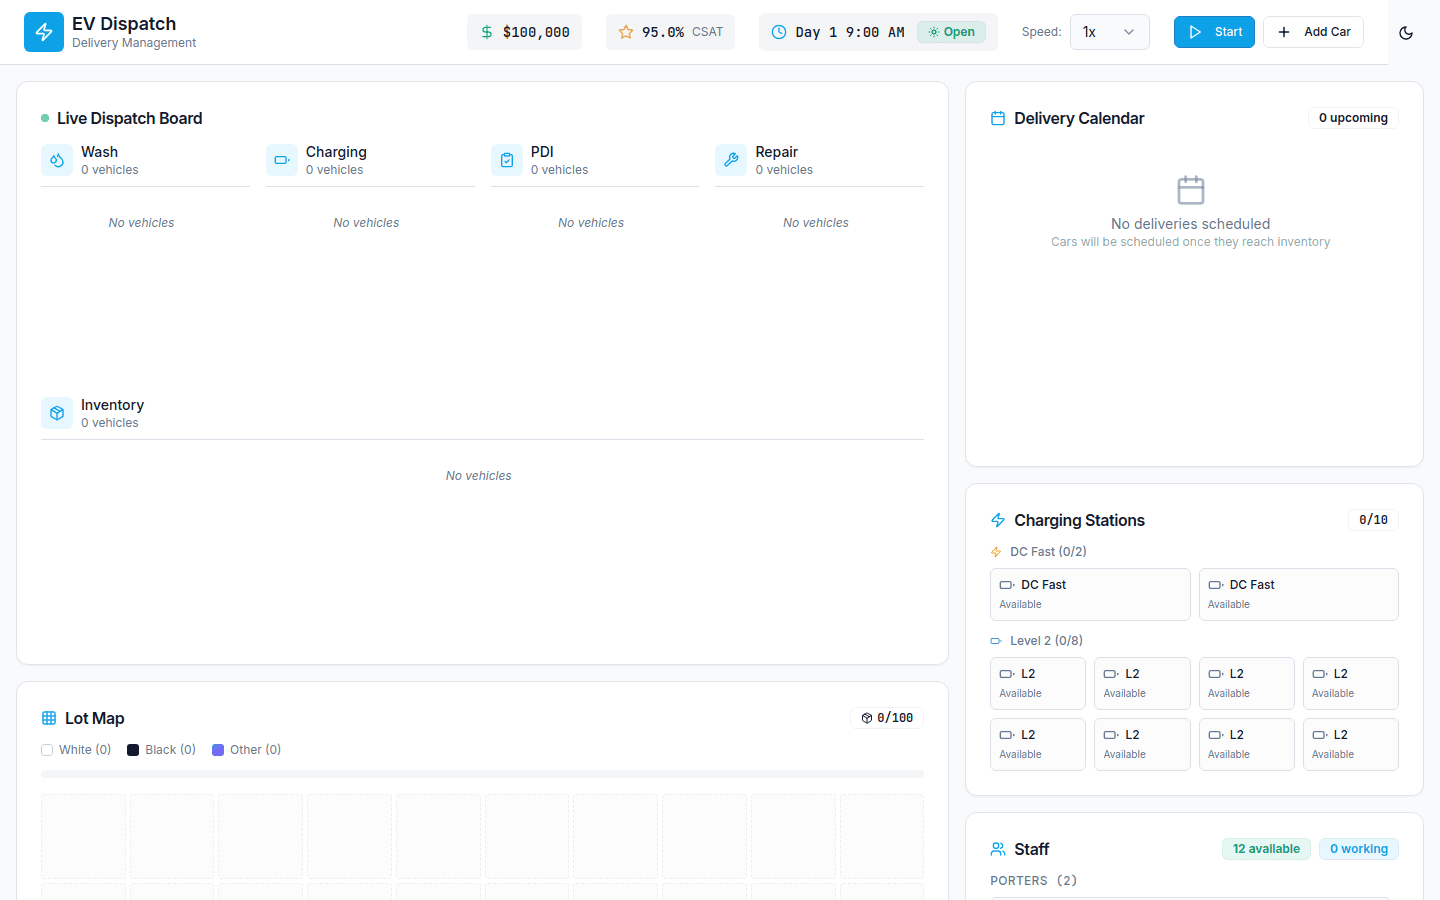The width and height of the screenshot is (1440, 900).
Task: Click the $100,000 balance value
Action: [536, 32]
